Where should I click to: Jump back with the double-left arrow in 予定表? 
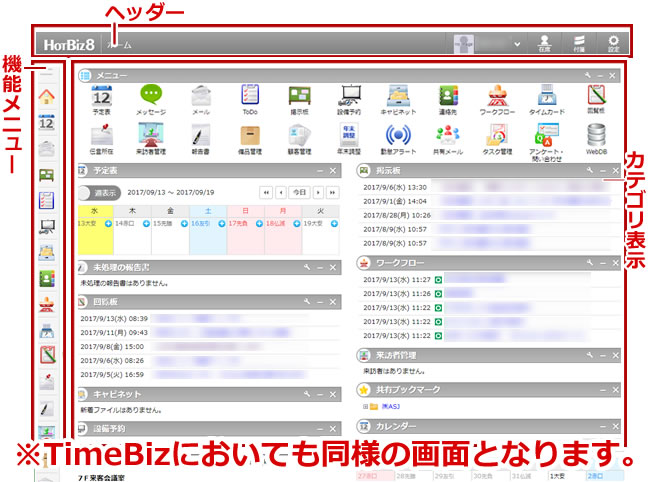(266, 192)
